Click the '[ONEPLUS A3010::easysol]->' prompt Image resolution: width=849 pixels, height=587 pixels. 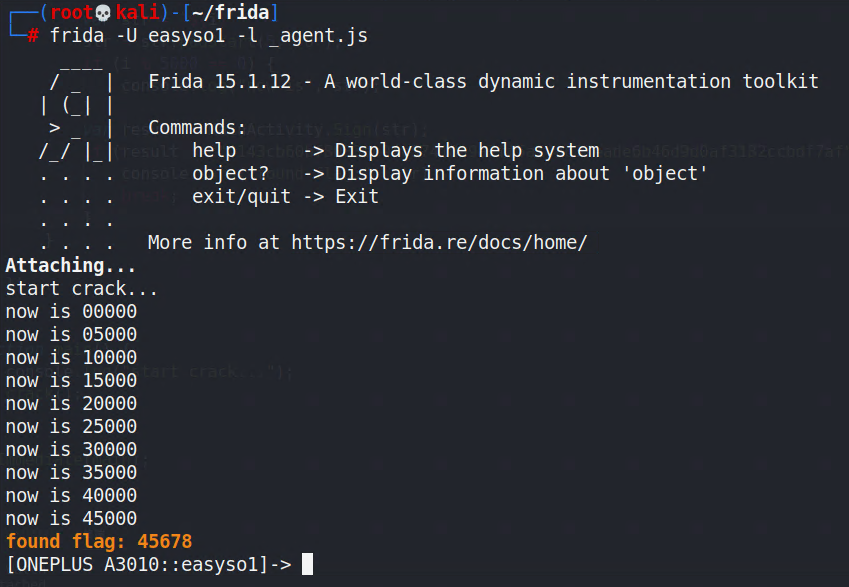pyautogui.click(x=149, y=564)
